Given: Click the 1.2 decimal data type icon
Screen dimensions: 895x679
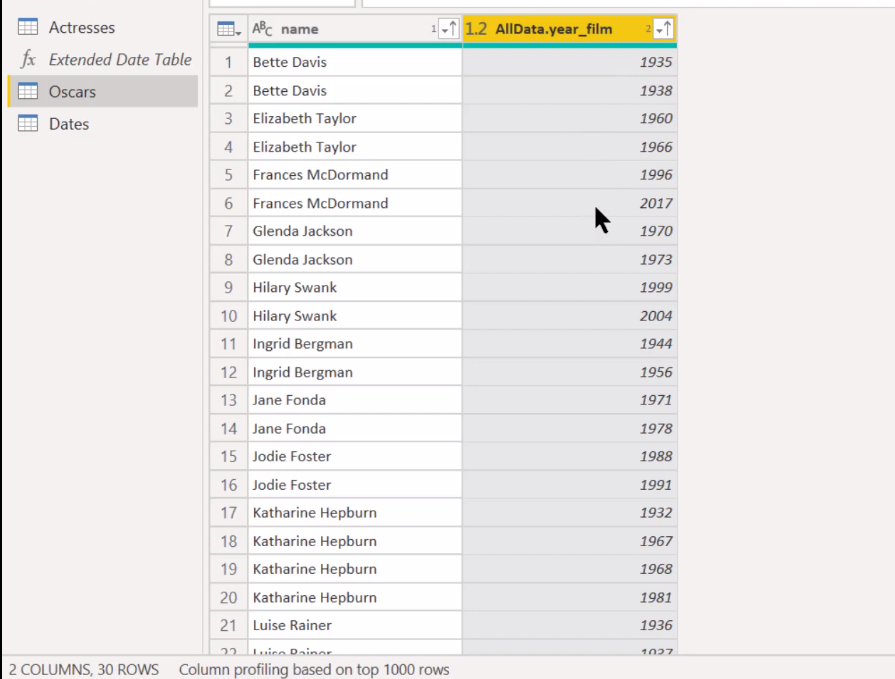Looking at the screenshot, I should point(476,29).
